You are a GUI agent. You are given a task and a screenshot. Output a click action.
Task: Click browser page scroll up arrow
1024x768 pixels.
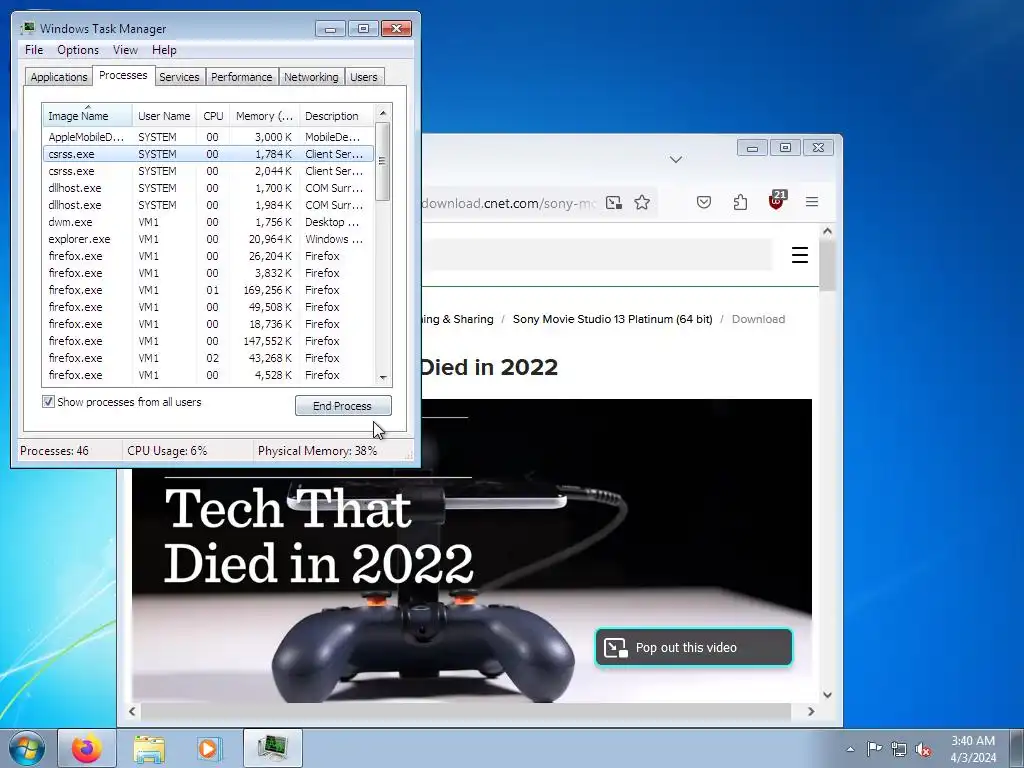pyautogui.click(x=827, y=231)
